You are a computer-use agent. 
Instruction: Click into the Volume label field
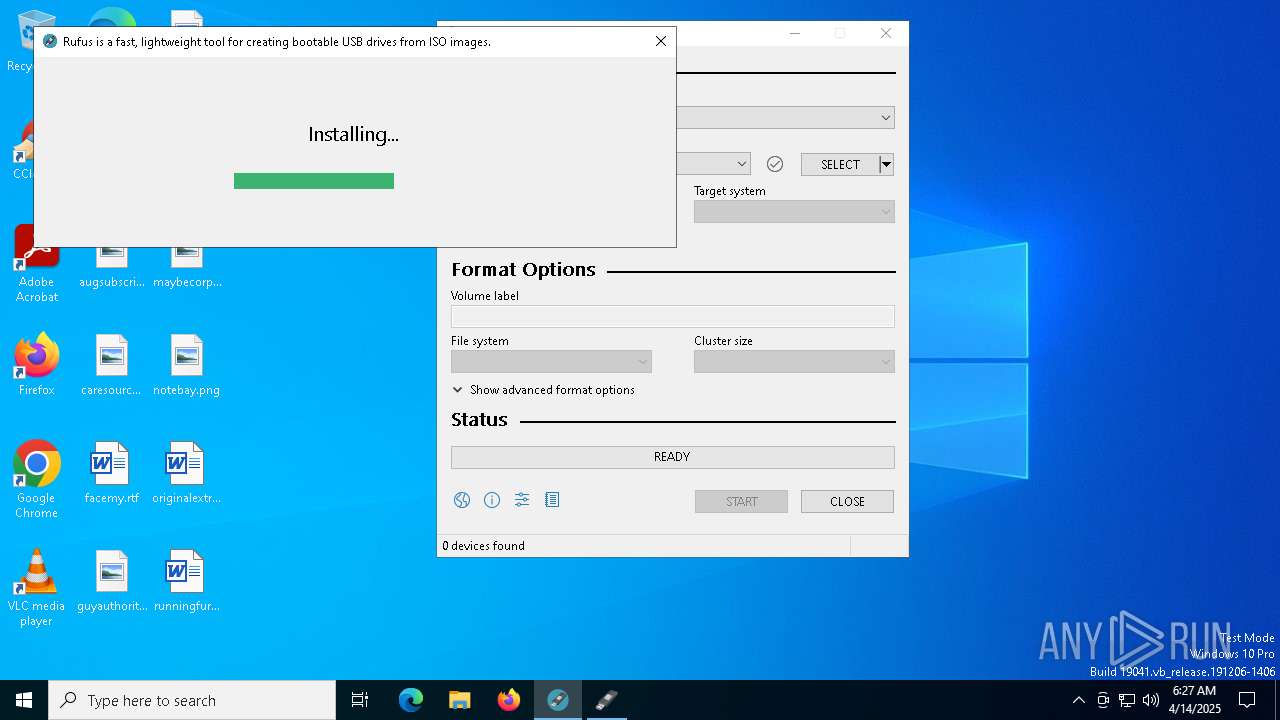coord(672,316)
